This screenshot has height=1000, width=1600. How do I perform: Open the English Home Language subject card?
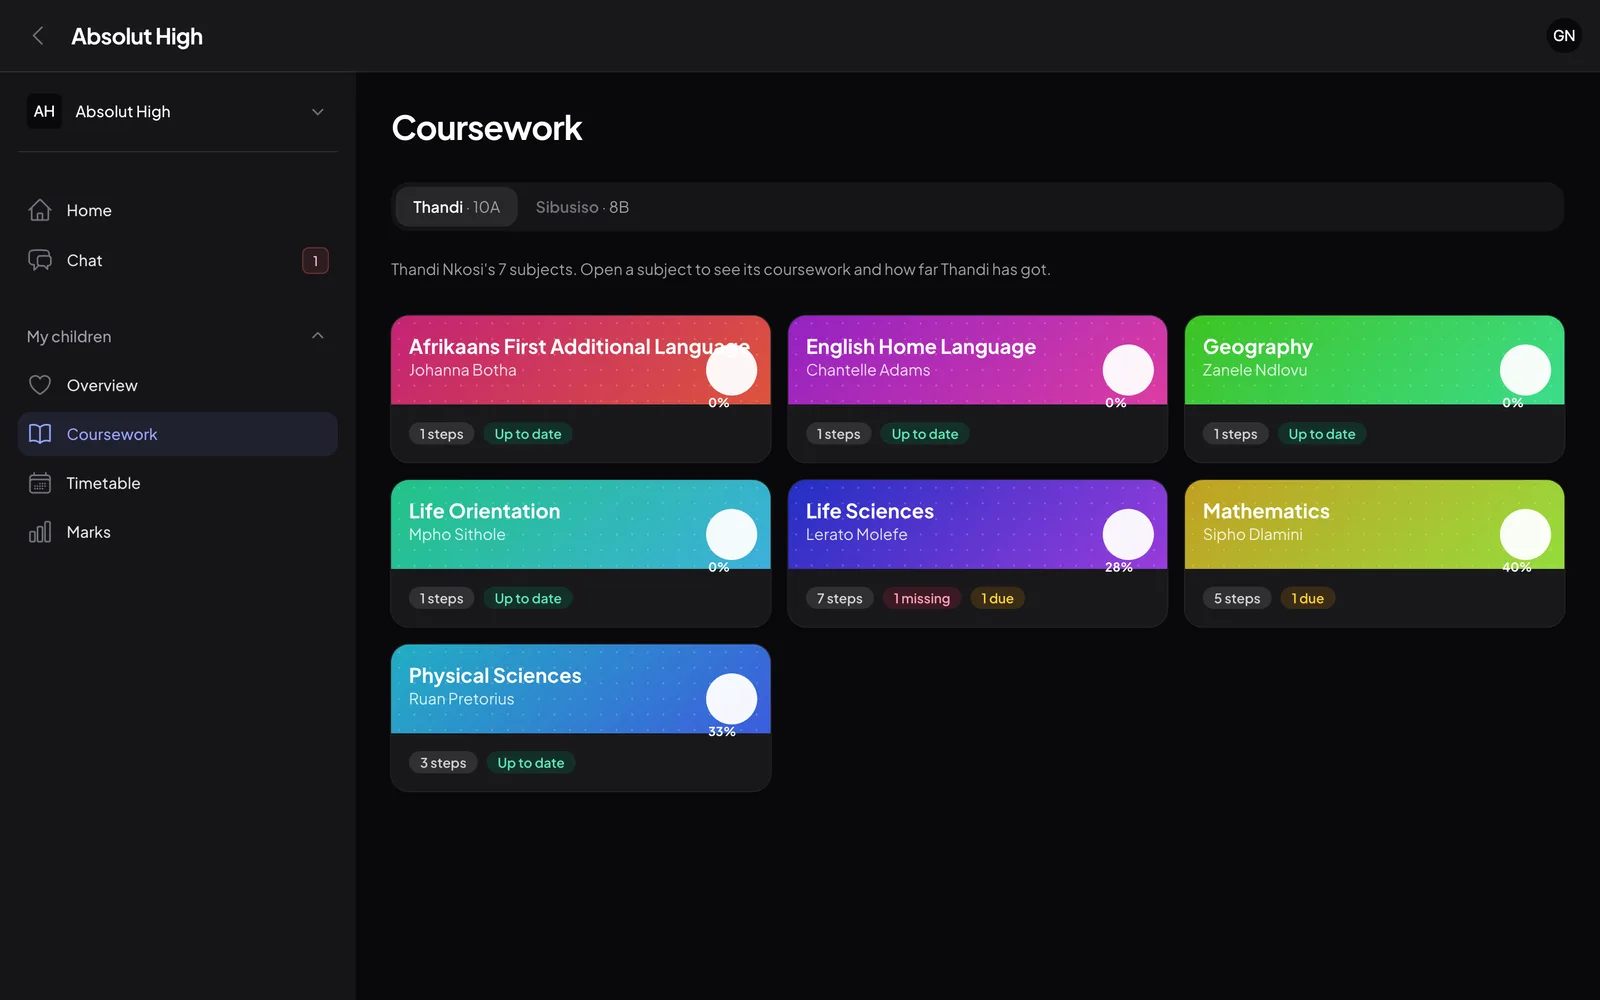[x=978, y=389]
